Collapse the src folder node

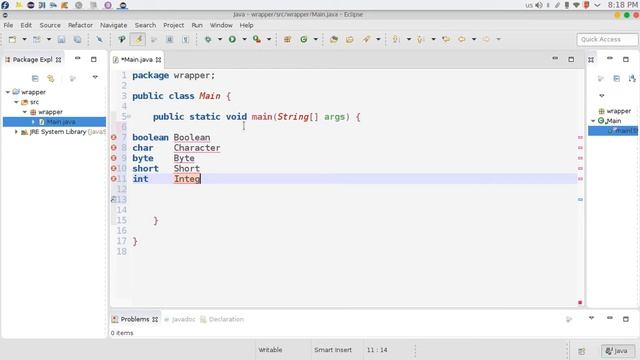pos(16,102)
